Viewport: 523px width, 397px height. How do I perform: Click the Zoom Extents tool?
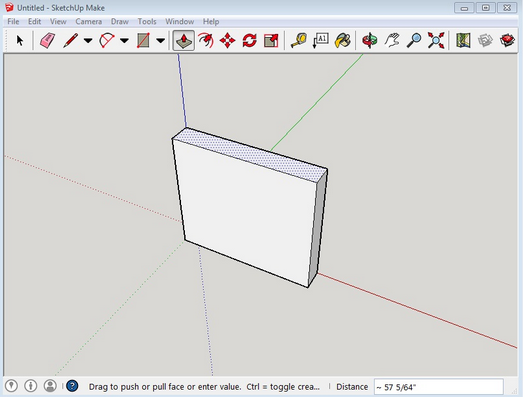(x=436, y=41)
